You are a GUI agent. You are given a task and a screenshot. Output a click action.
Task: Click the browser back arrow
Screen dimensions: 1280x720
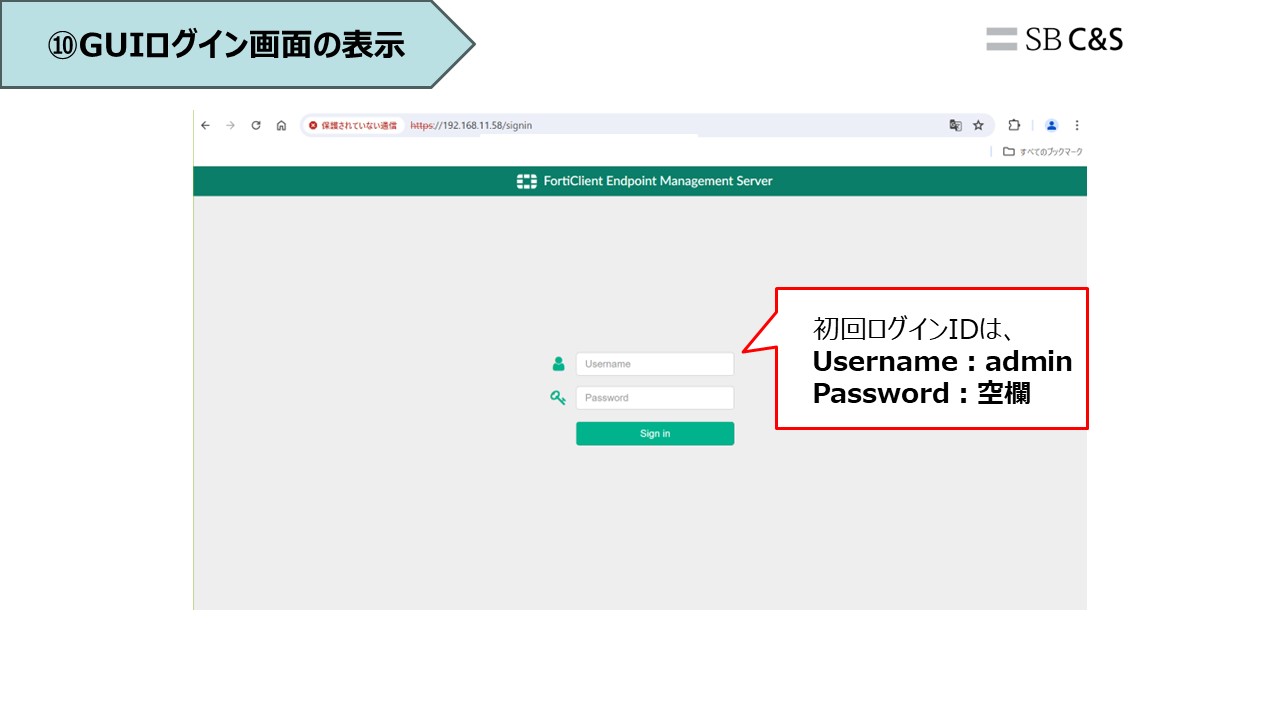coord(205,125)
